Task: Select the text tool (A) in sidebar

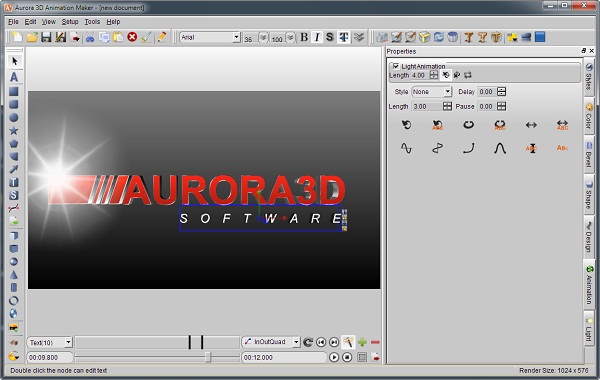Action: pos(14,77)
